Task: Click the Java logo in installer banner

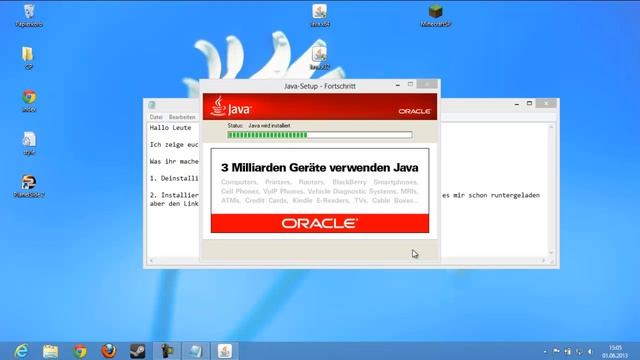Action: coord(231,107)
